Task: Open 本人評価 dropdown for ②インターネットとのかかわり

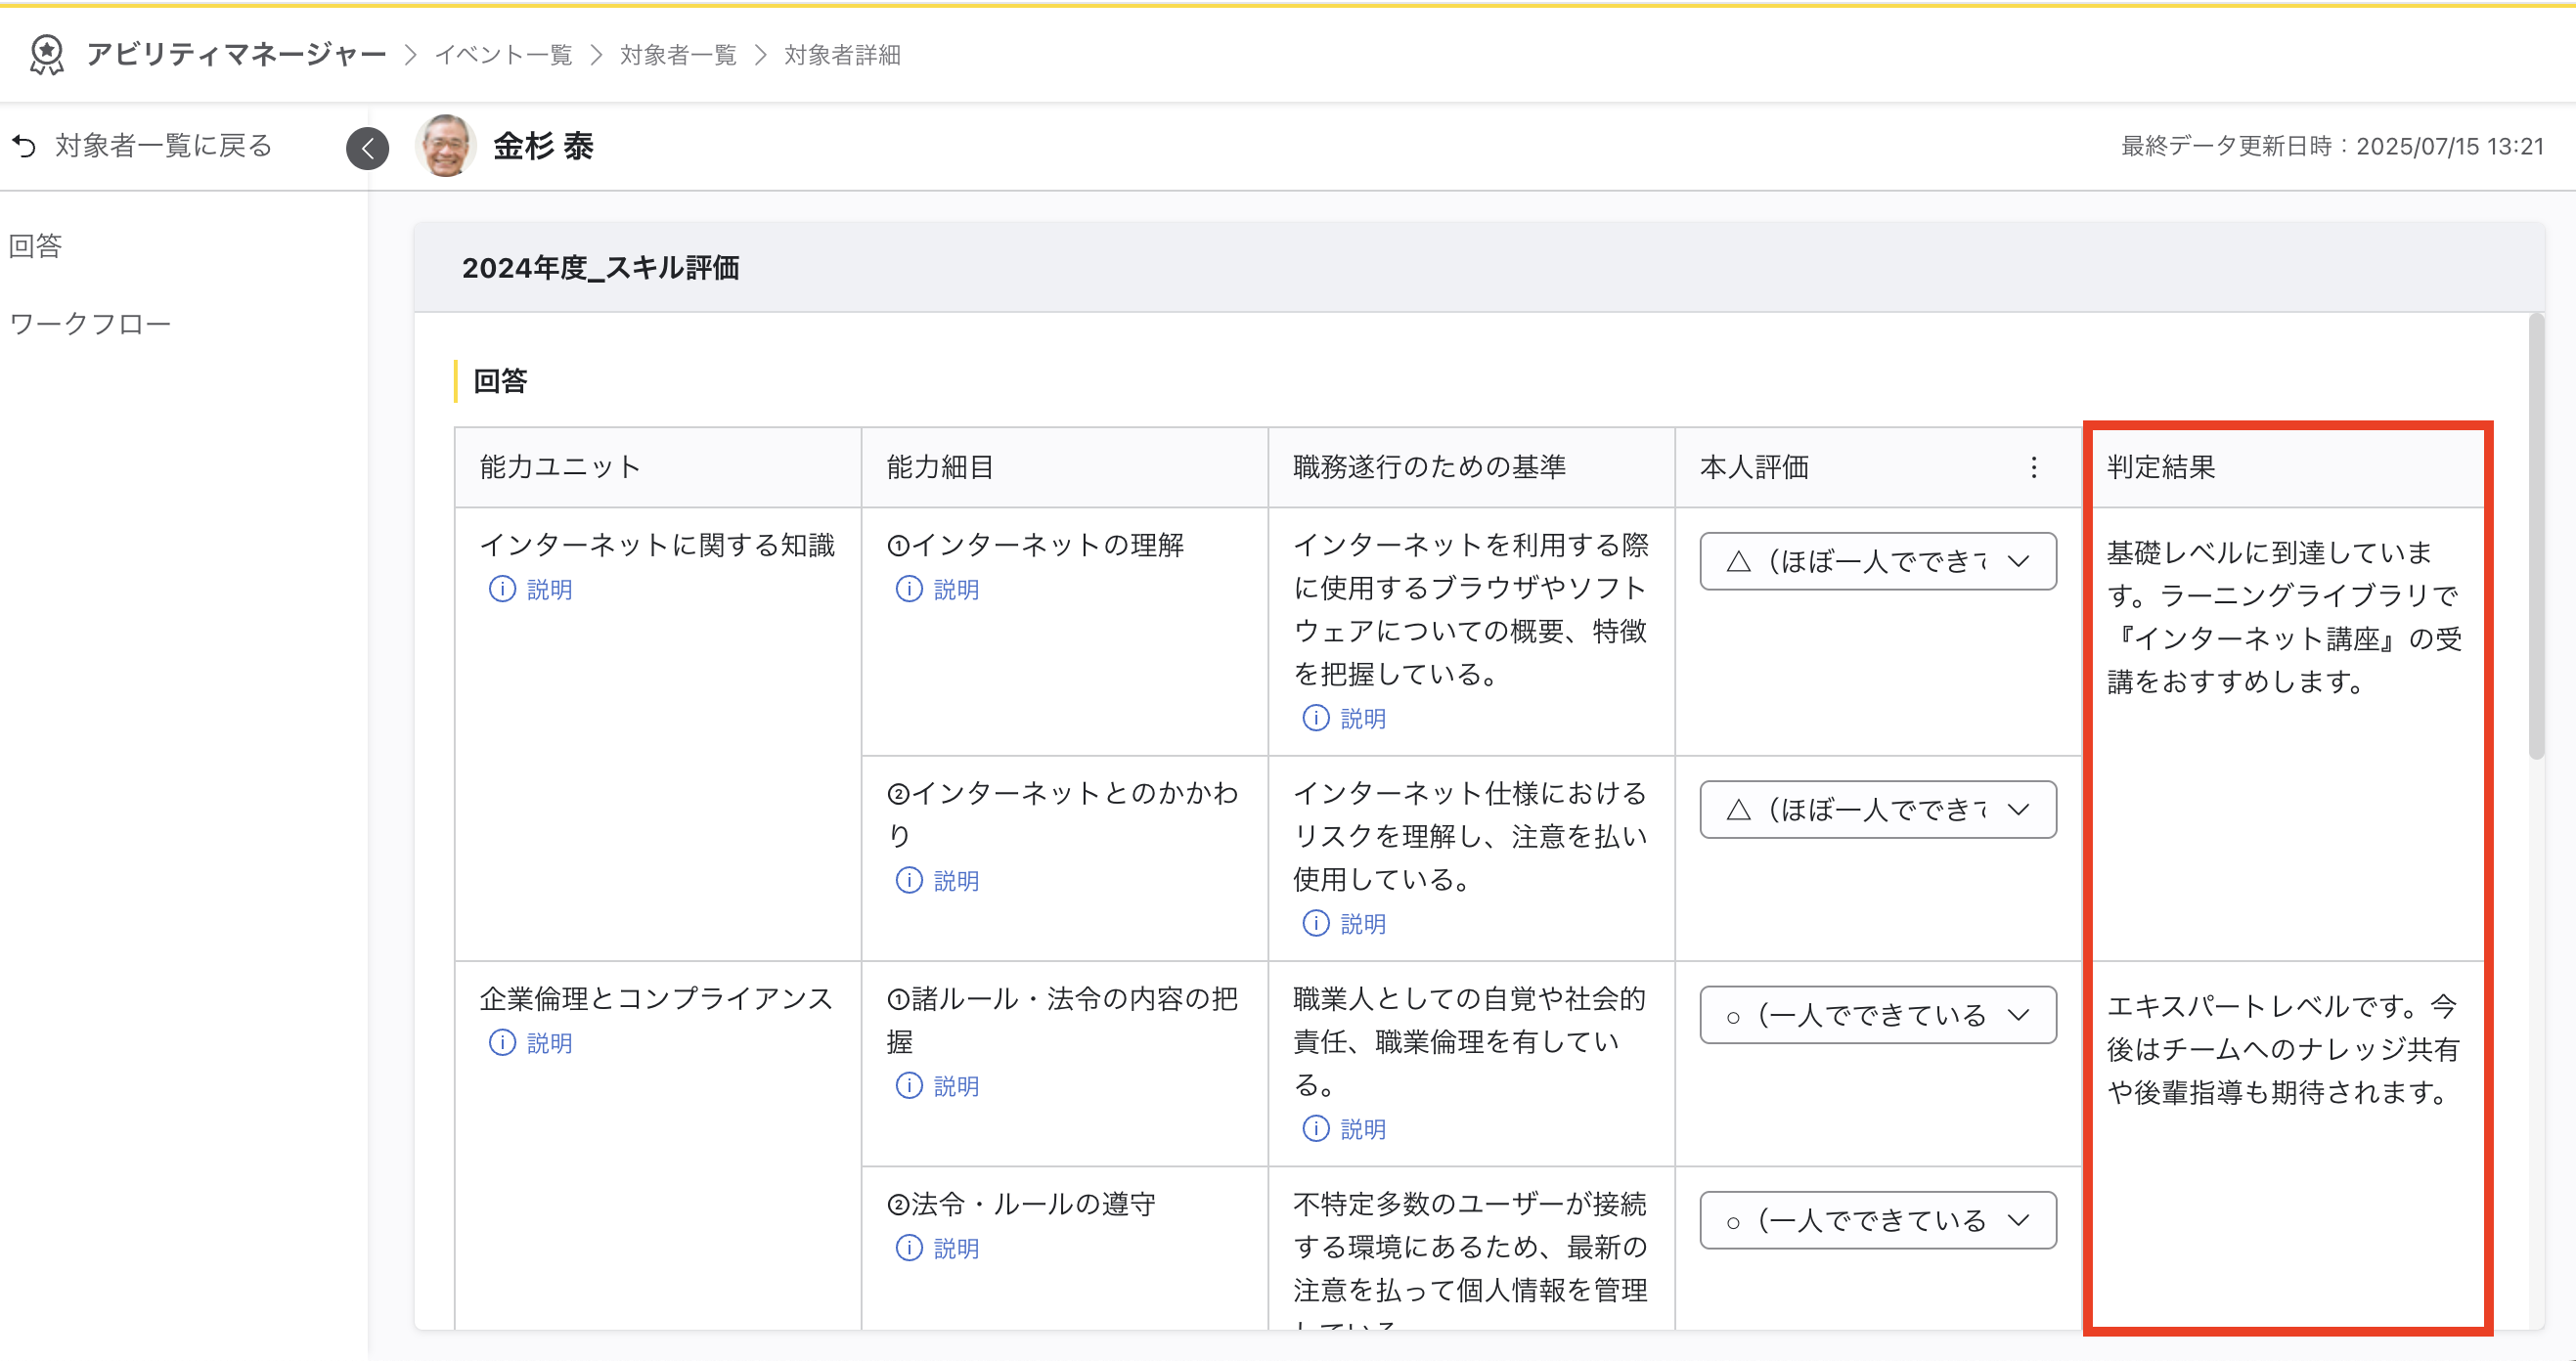Action: coord(1877,809)
